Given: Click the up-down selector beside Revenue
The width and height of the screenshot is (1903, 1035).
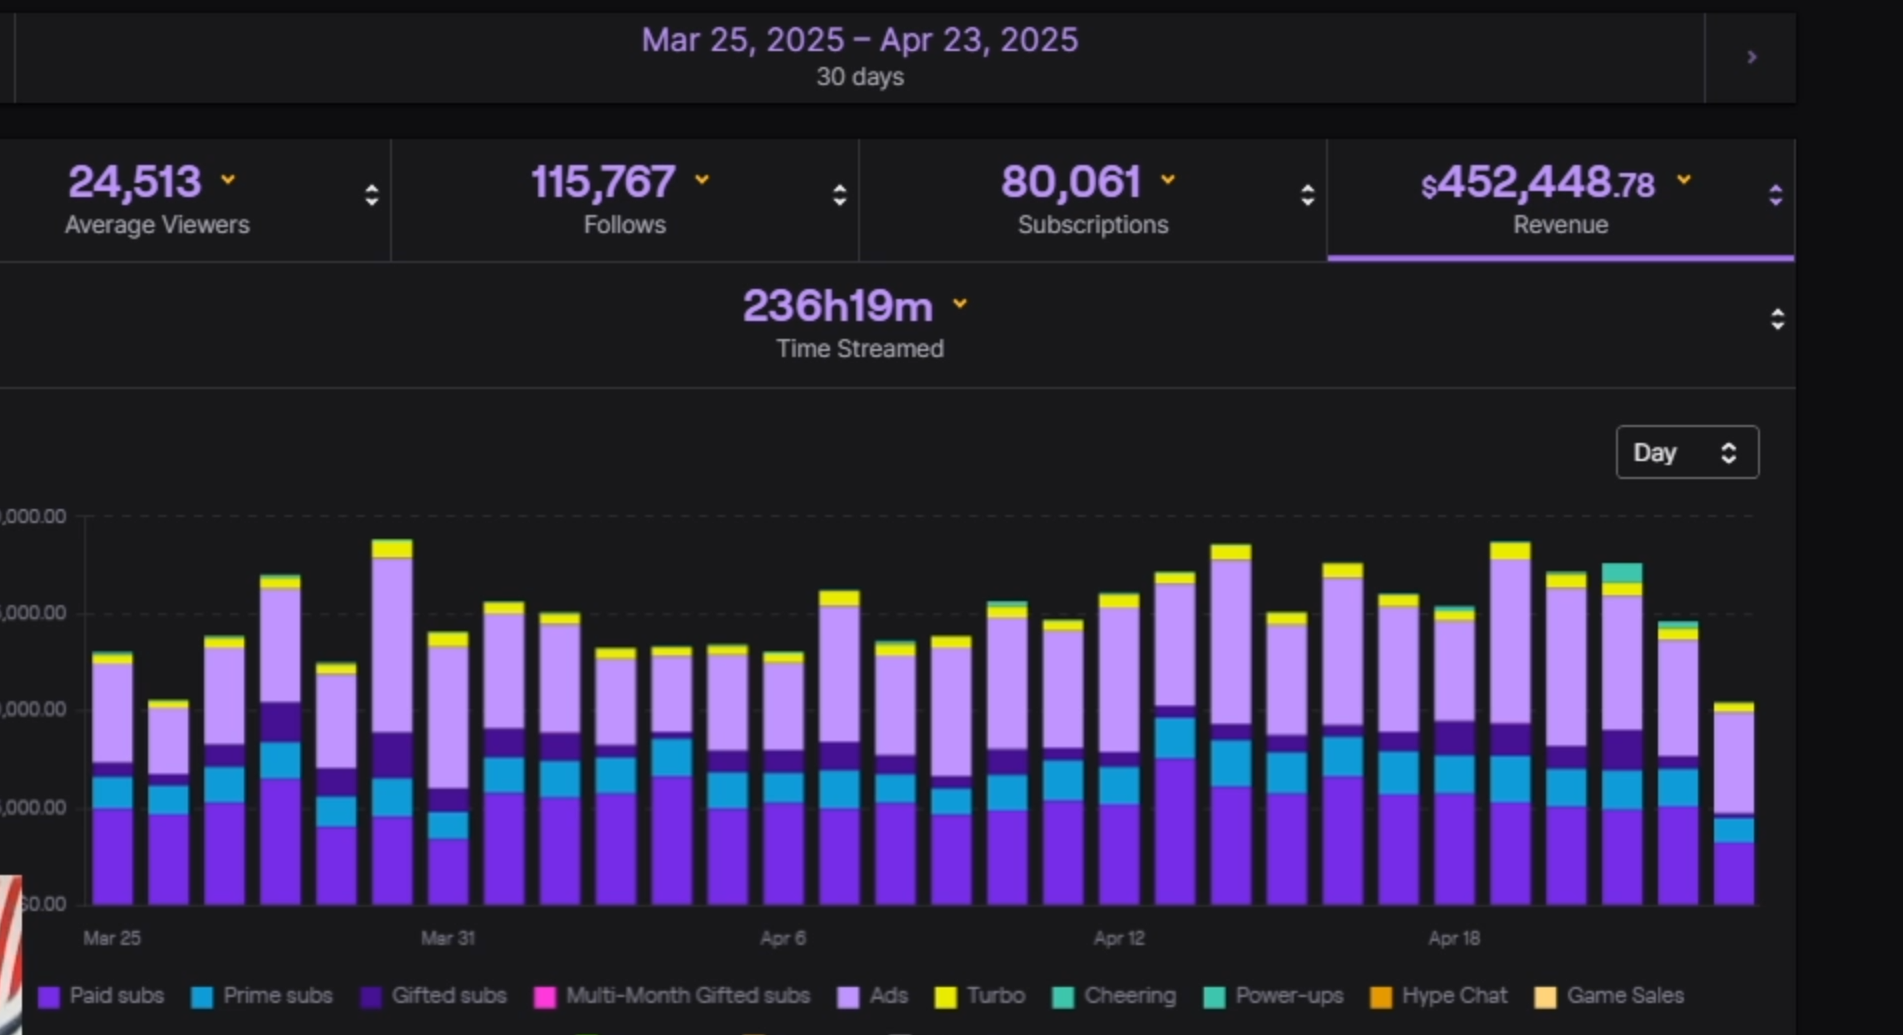Looking at the screenshot, I should [x=1775, y=196].
